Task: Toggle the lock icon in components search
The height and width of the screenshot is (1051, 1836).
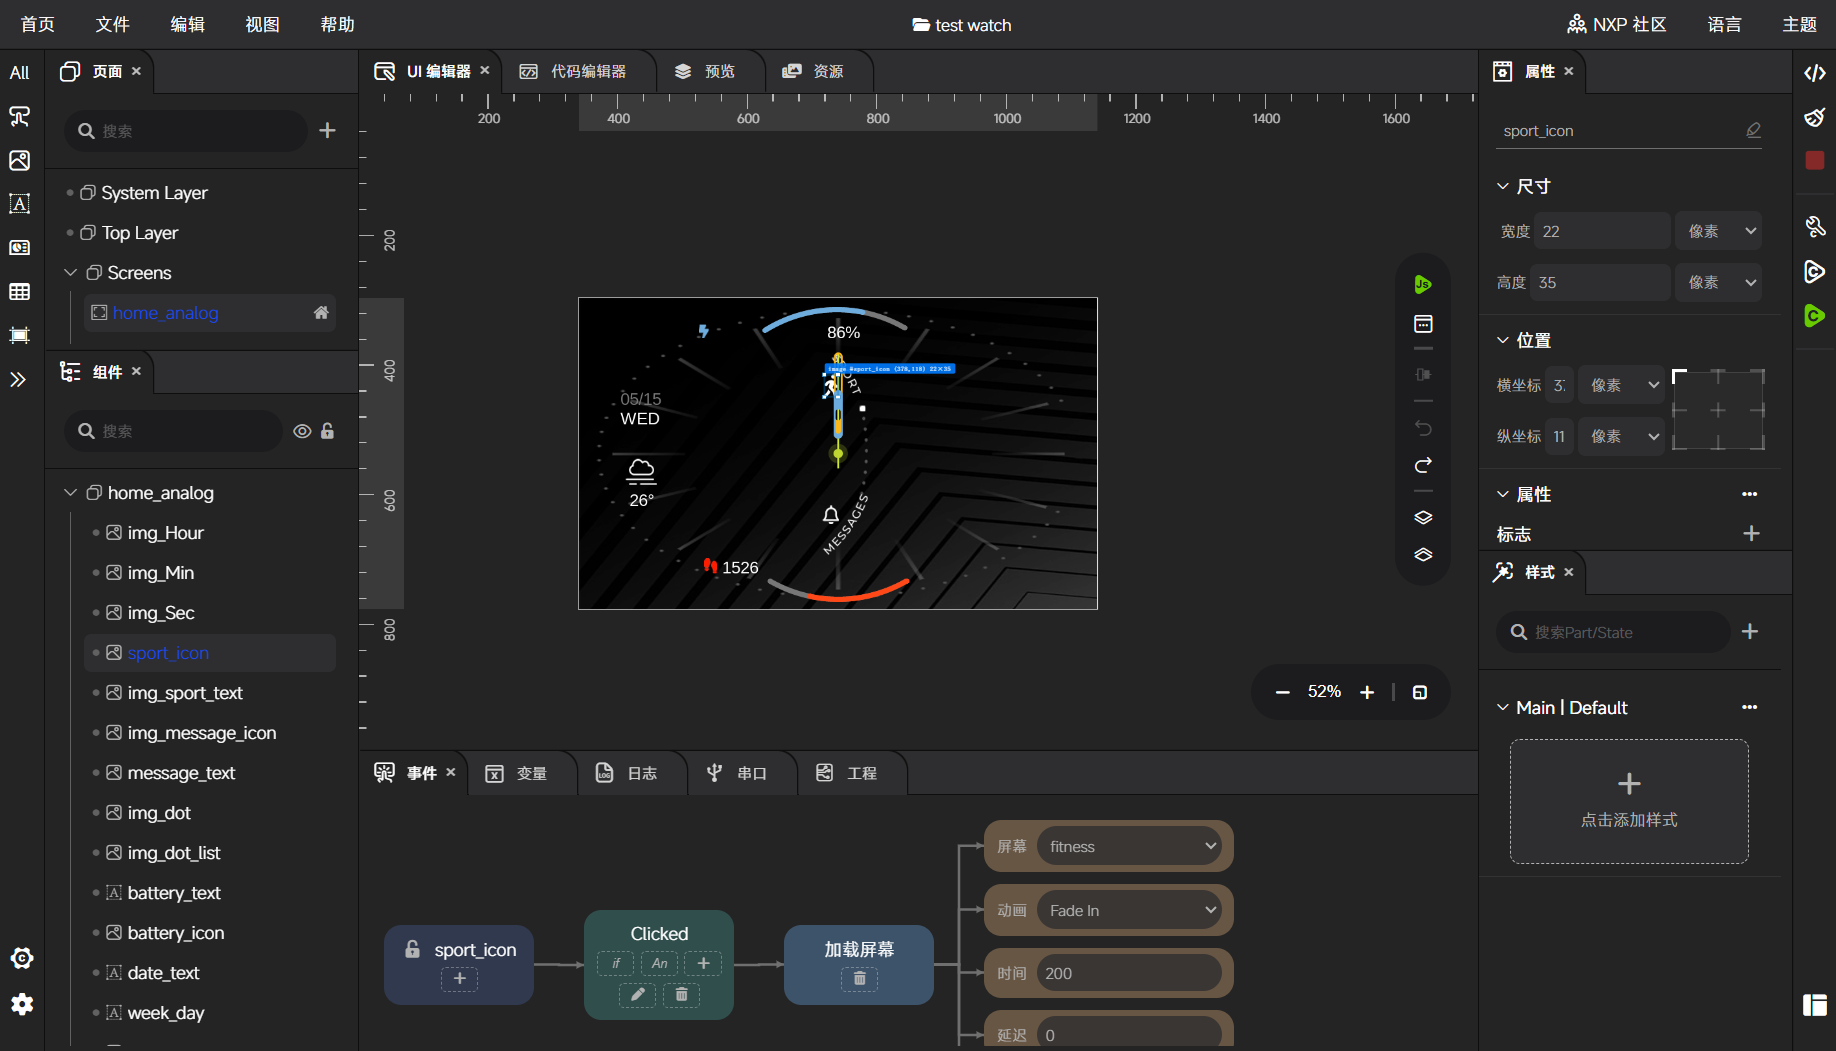Action: coord(327,431)
